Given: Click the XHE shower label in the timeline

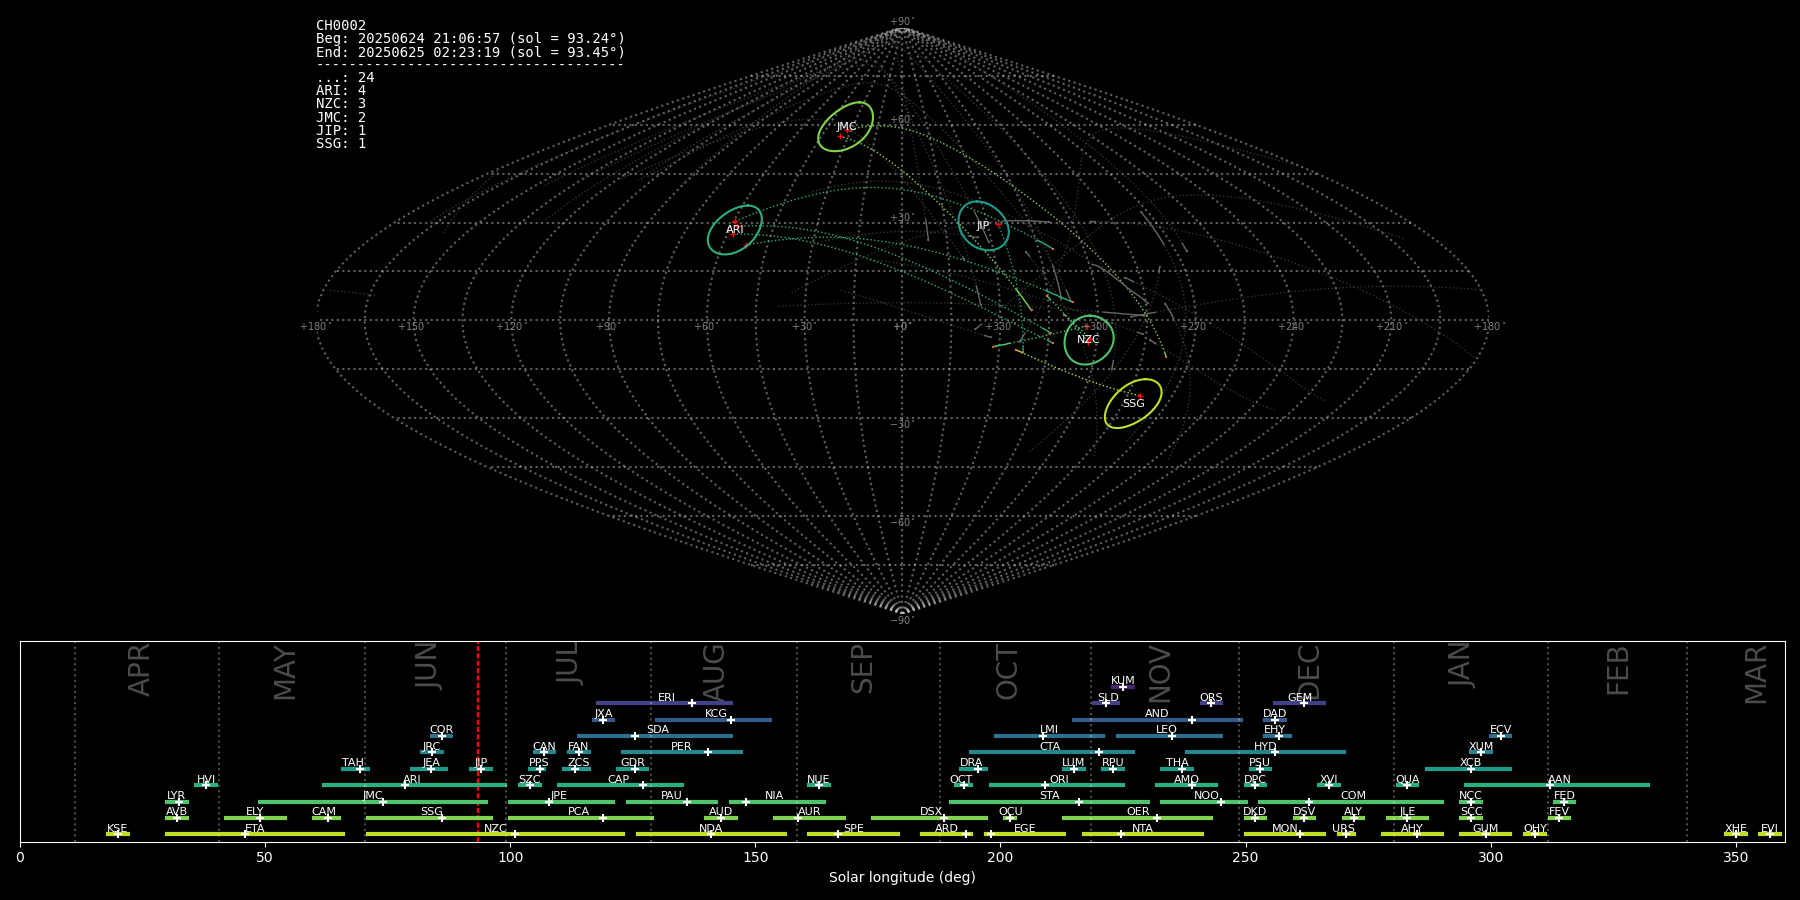Looking at the screenshot, I should pyautogui.click(x=1736, y=829).
